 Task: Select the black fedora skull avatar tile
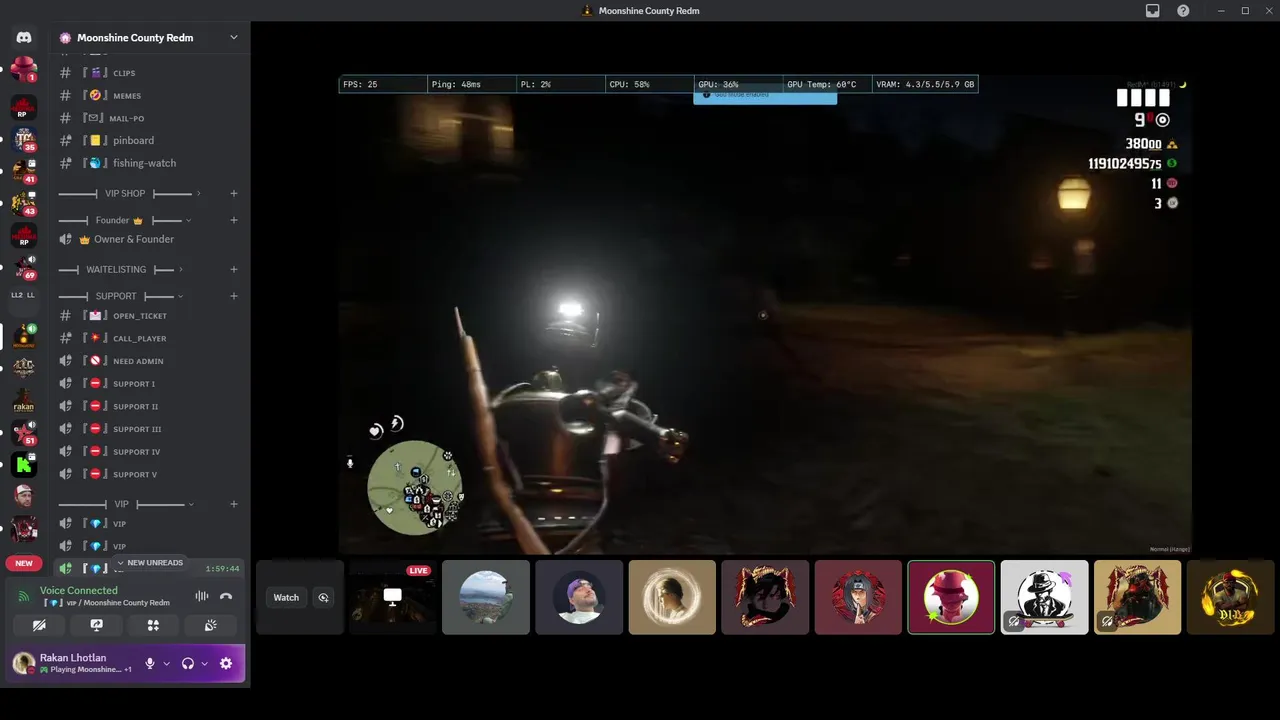coord(1044,597)
